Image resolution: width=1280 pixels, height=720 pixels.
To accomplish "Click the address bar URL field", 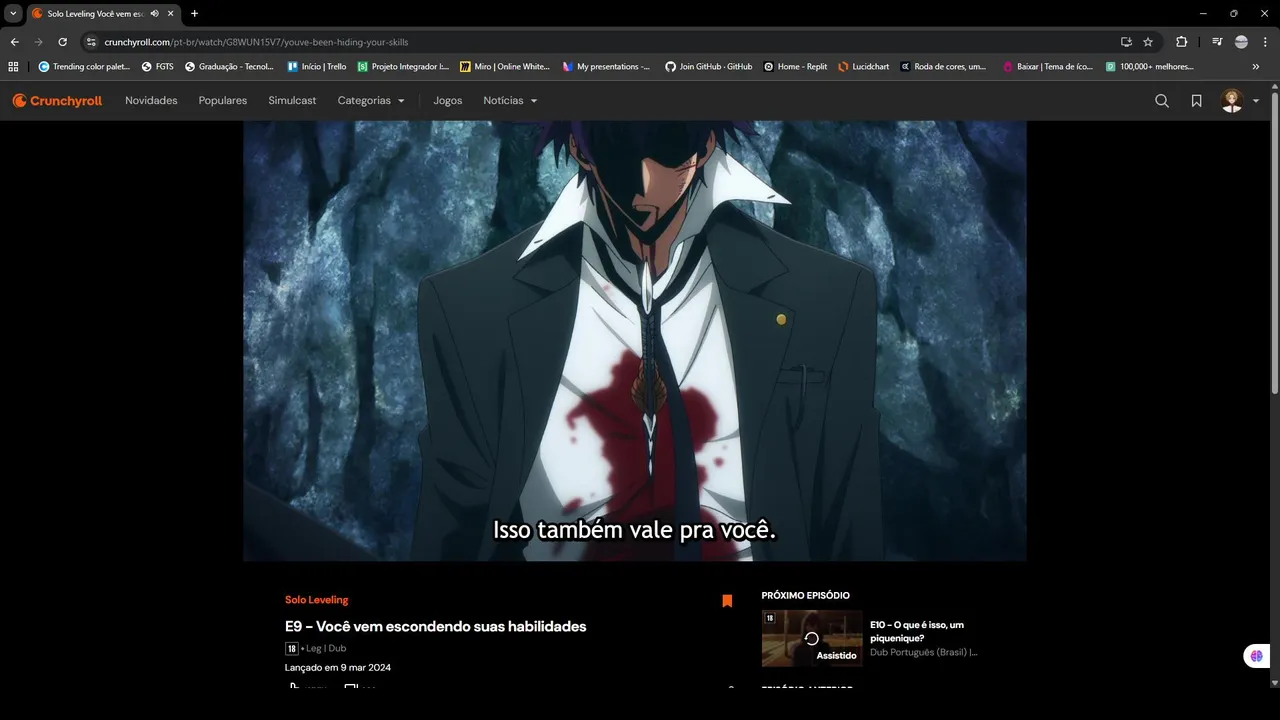I will tap(600, 42).
